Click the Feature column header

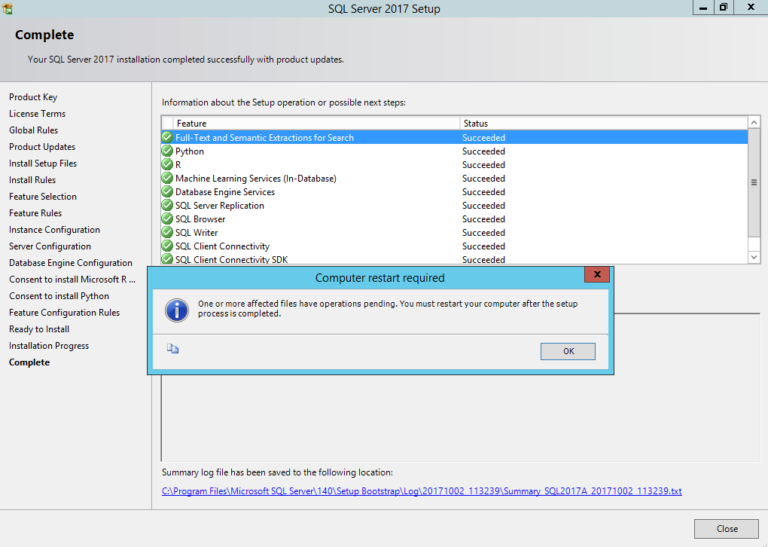(316, 123)
